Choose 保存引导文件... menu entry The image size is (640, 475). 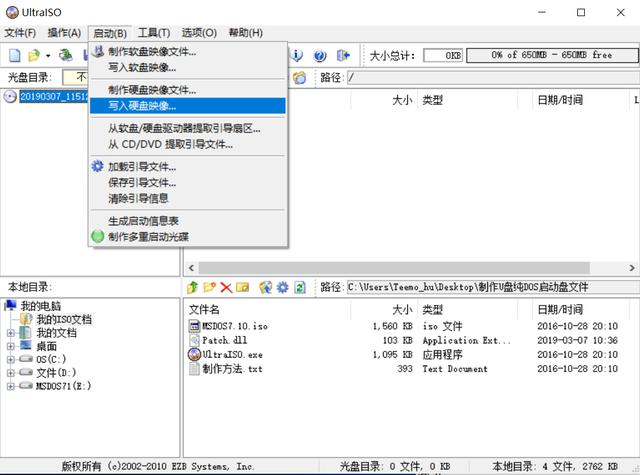(188, 182)
